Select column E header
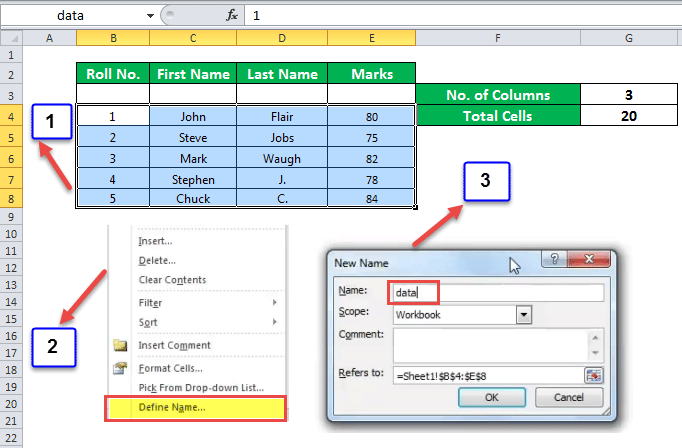Image resolution: width=682 pixels, height=448 pixels. tap(372, 38)
